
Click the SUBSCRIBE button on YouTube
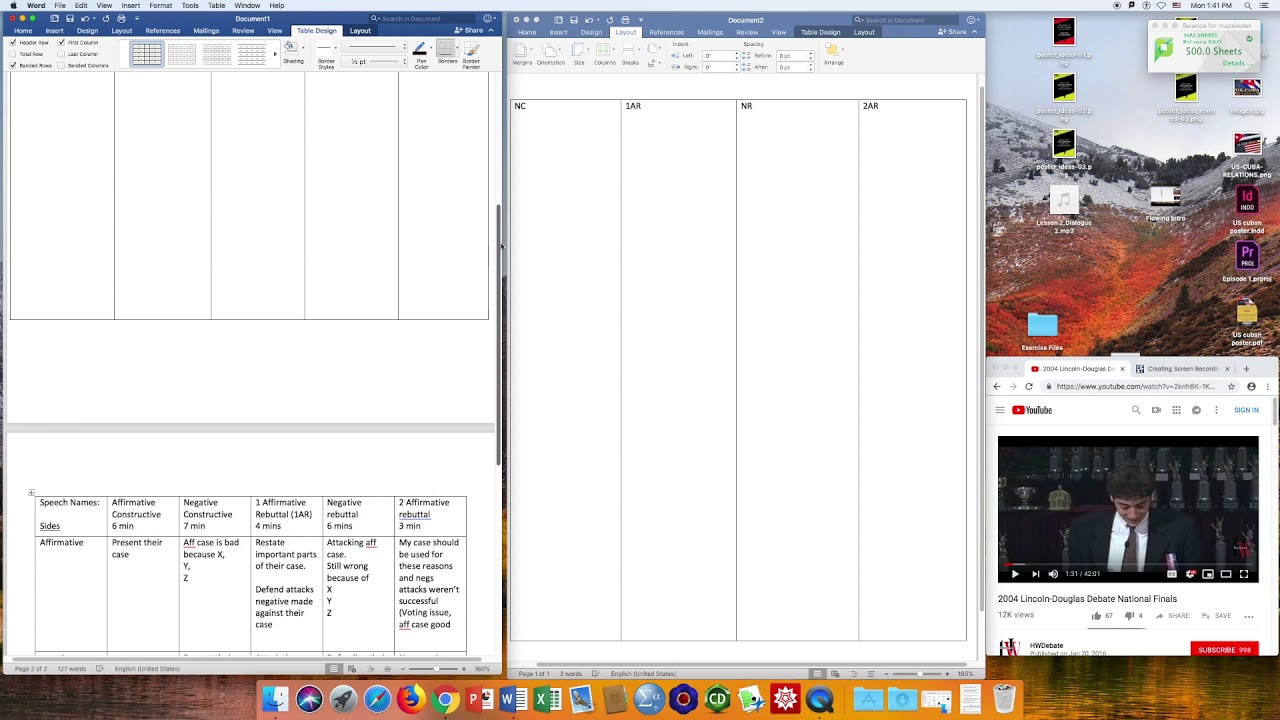pos(1224,650)
